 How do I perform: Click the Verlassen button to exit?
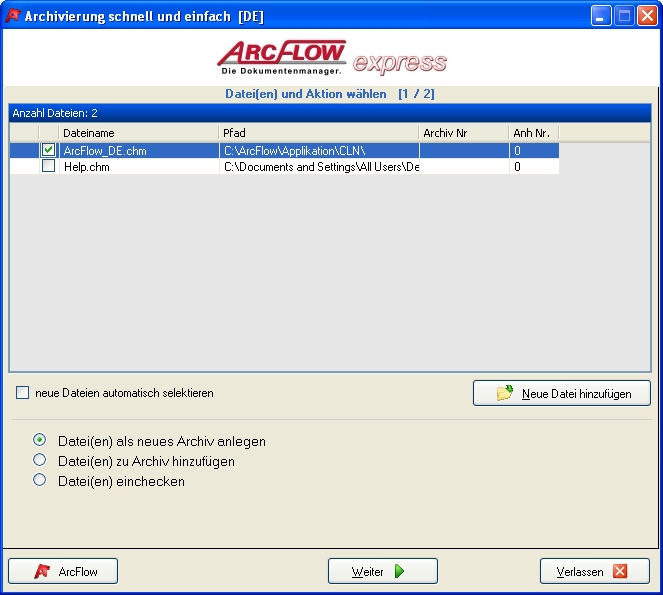pyautogui.click(x=595, y=571)
